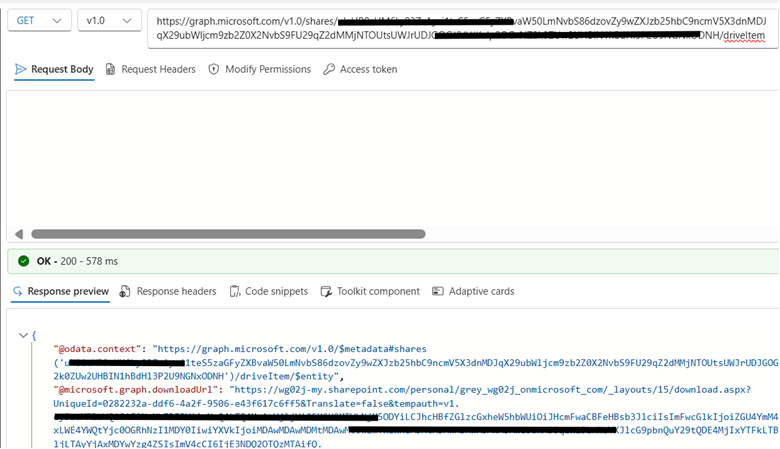This screenshot has width=780, height=449.
Task: Click the scroll-left arrow in request body
Action: tap(19, 234)
